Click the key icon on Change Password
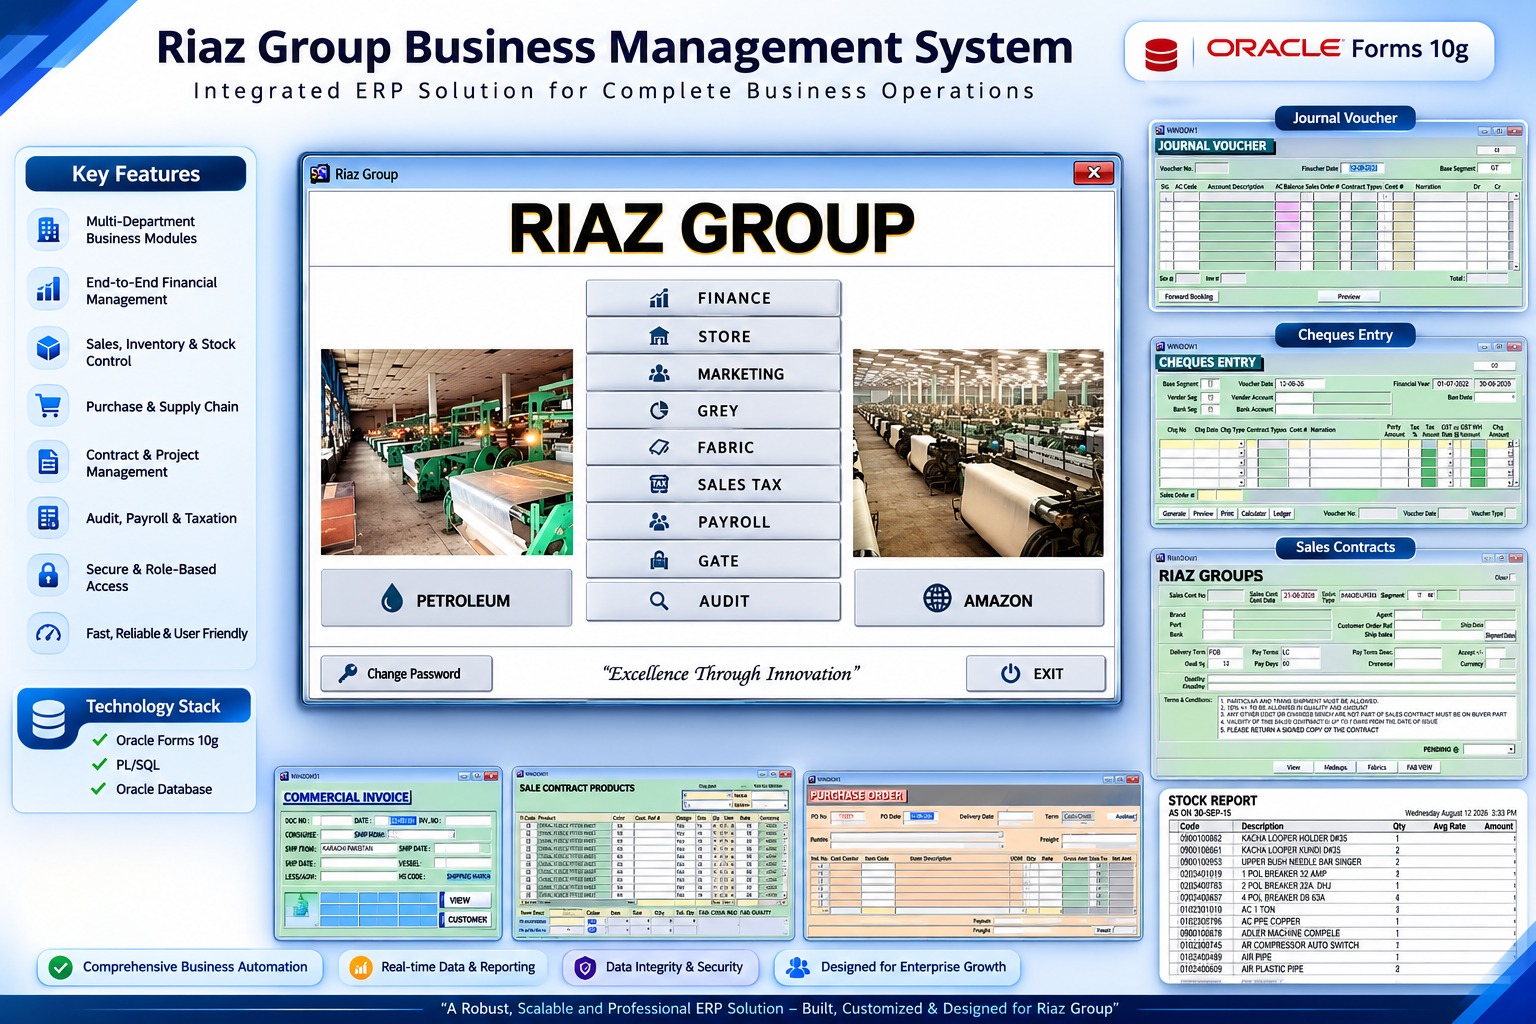This screenshot has height=1024, width=1536. (x=348, y=673)
